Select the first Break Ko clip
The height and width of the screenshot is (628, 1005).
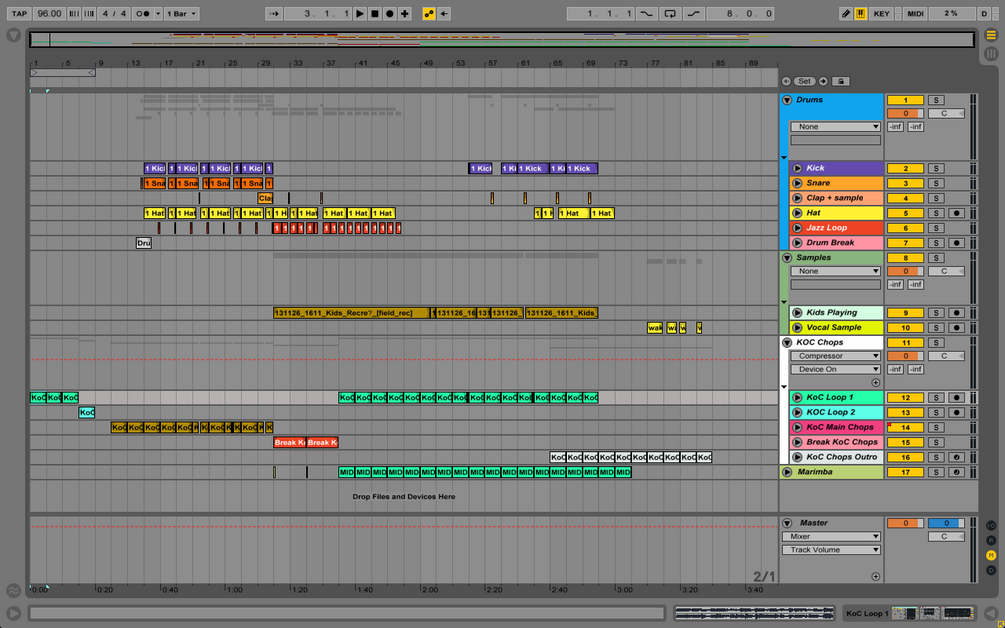290,442
